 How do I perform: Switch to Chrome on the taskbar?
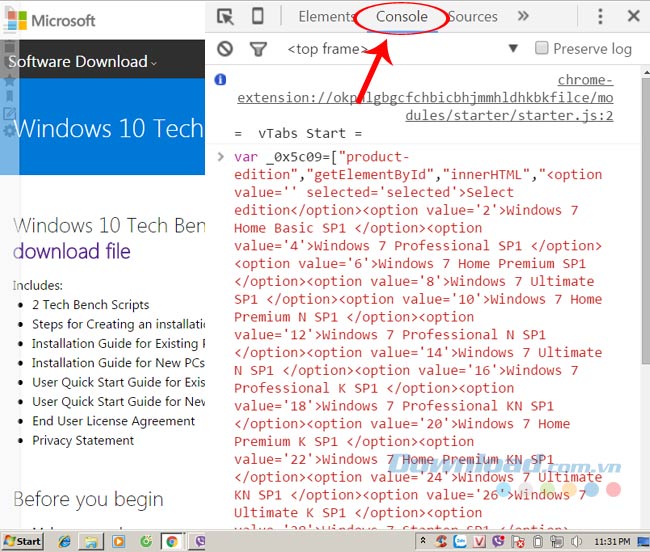[172, 541]
